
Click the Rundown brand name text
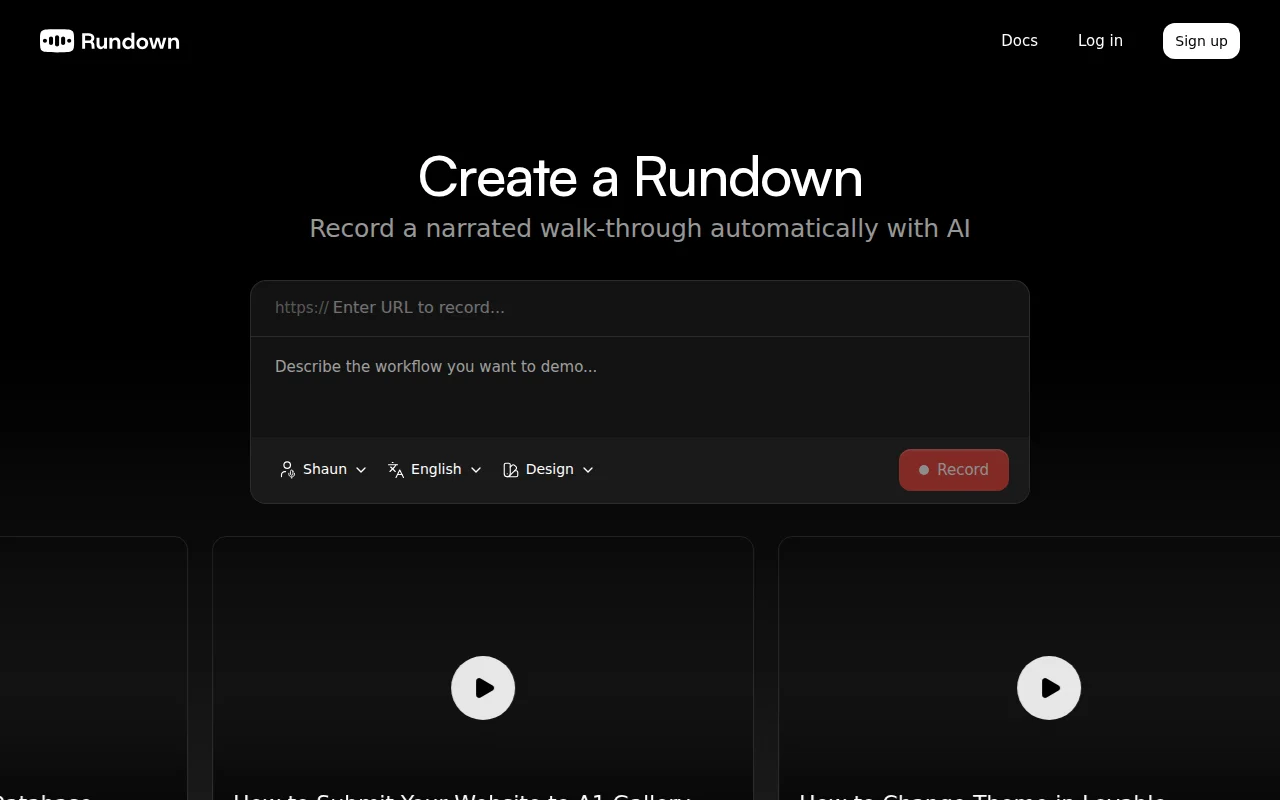click(x=130, y=41)
